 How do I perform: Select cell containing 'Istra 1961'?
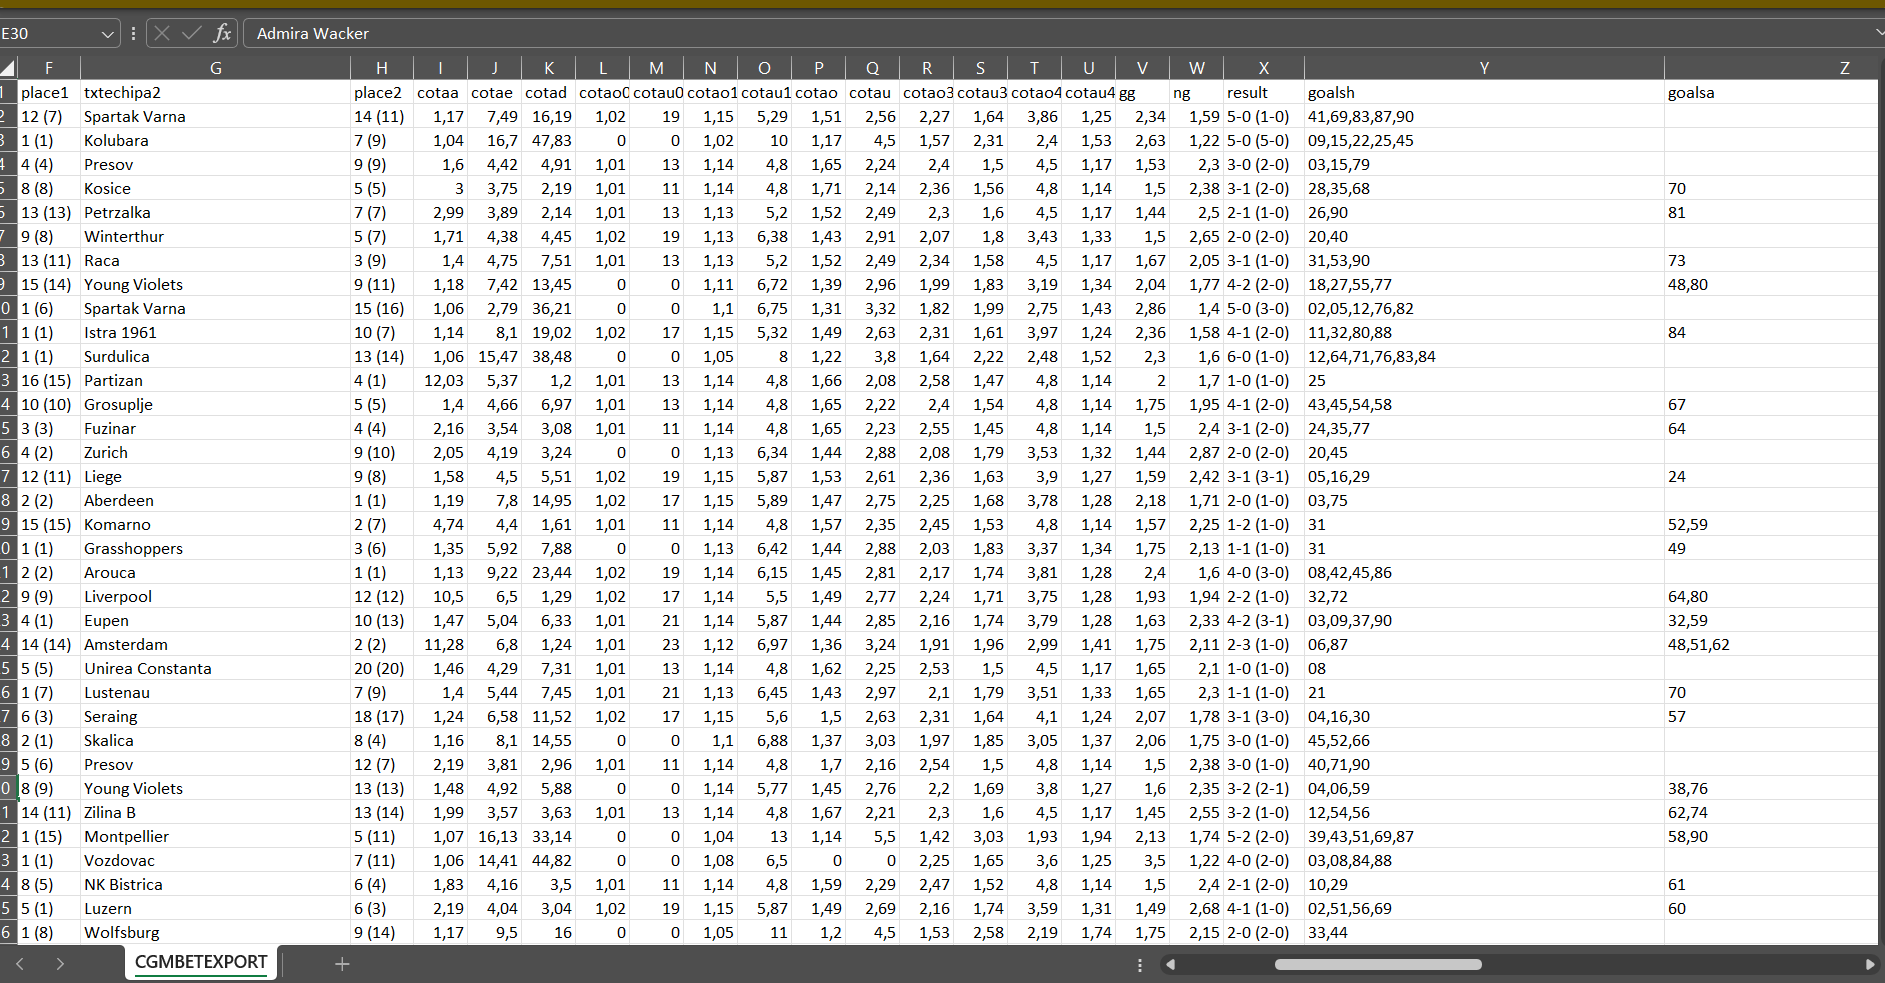215,332
